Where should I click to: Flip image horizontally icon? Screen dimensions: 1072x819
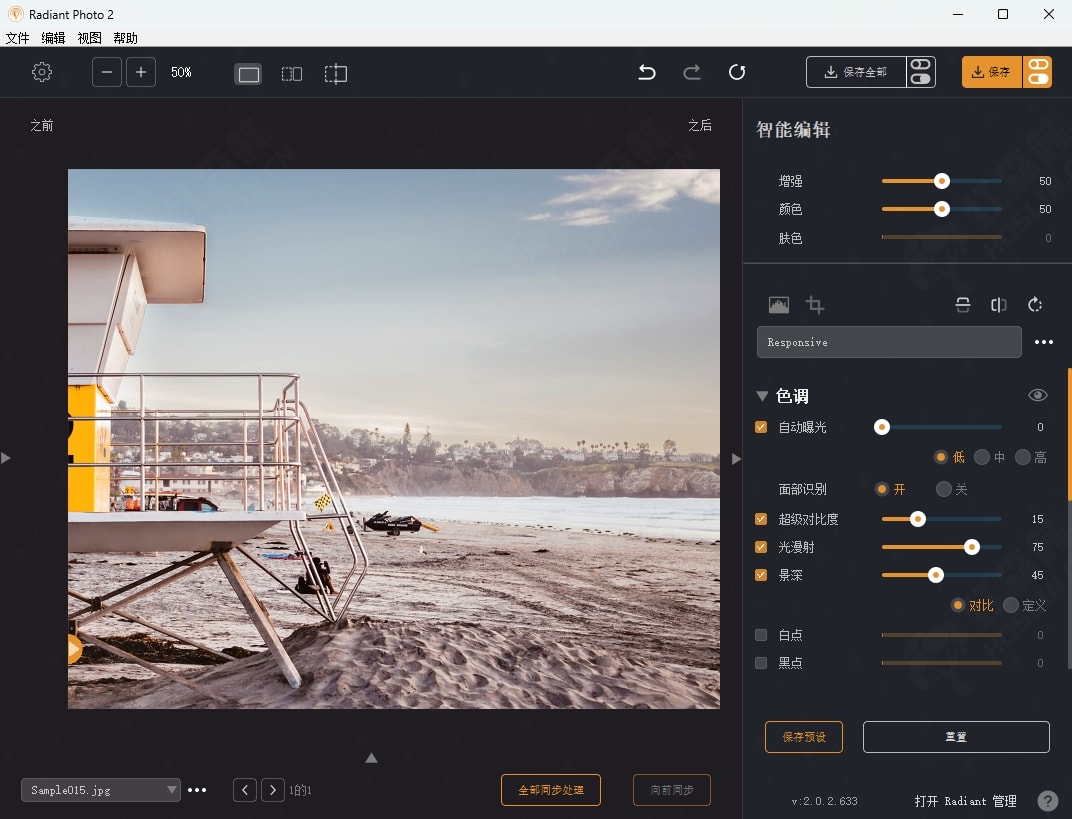(x=998, y=305)
